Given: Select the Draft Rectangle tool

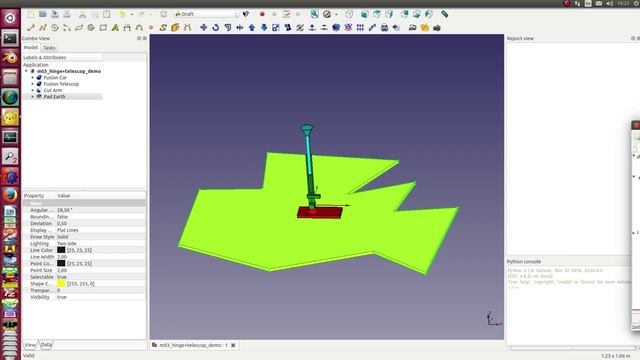Looking at the screenshot, I should (103, 28).
